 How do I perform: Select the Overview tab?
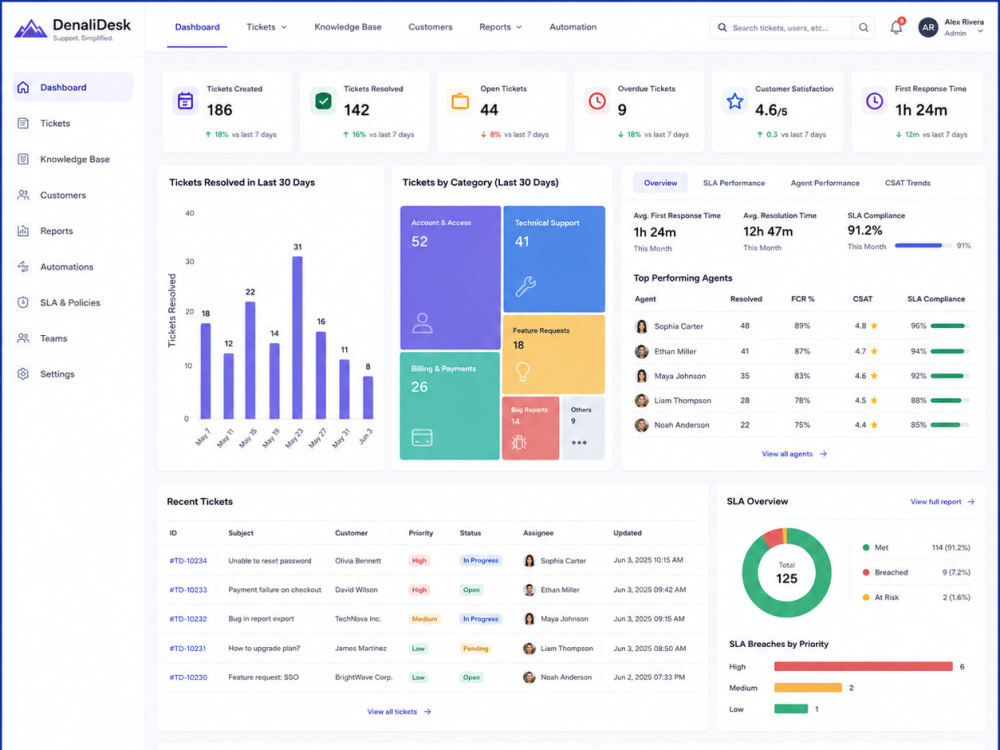click(660, 183)
